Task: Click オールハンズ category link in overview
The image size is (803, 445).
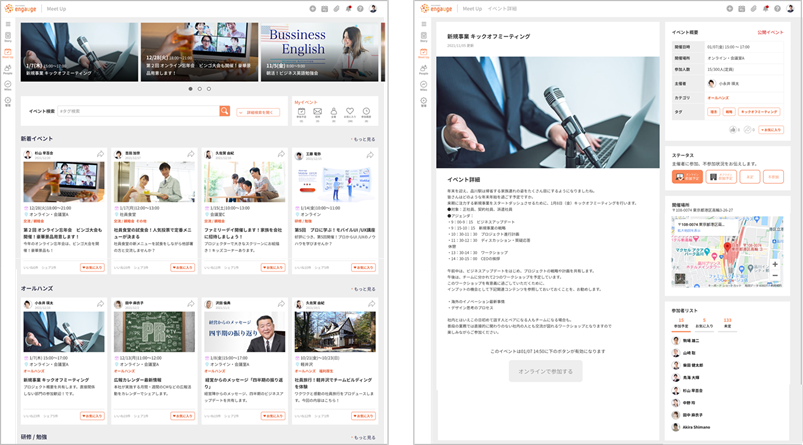Action: pyautogui.click(x=718, y=98)
